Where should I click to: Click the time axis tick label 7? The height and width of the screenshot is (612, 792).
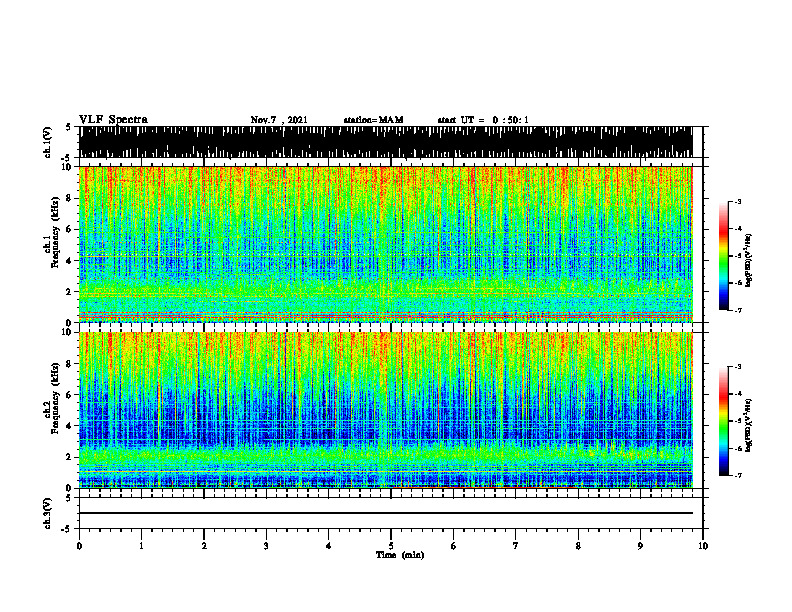click(x=516, y=546)
